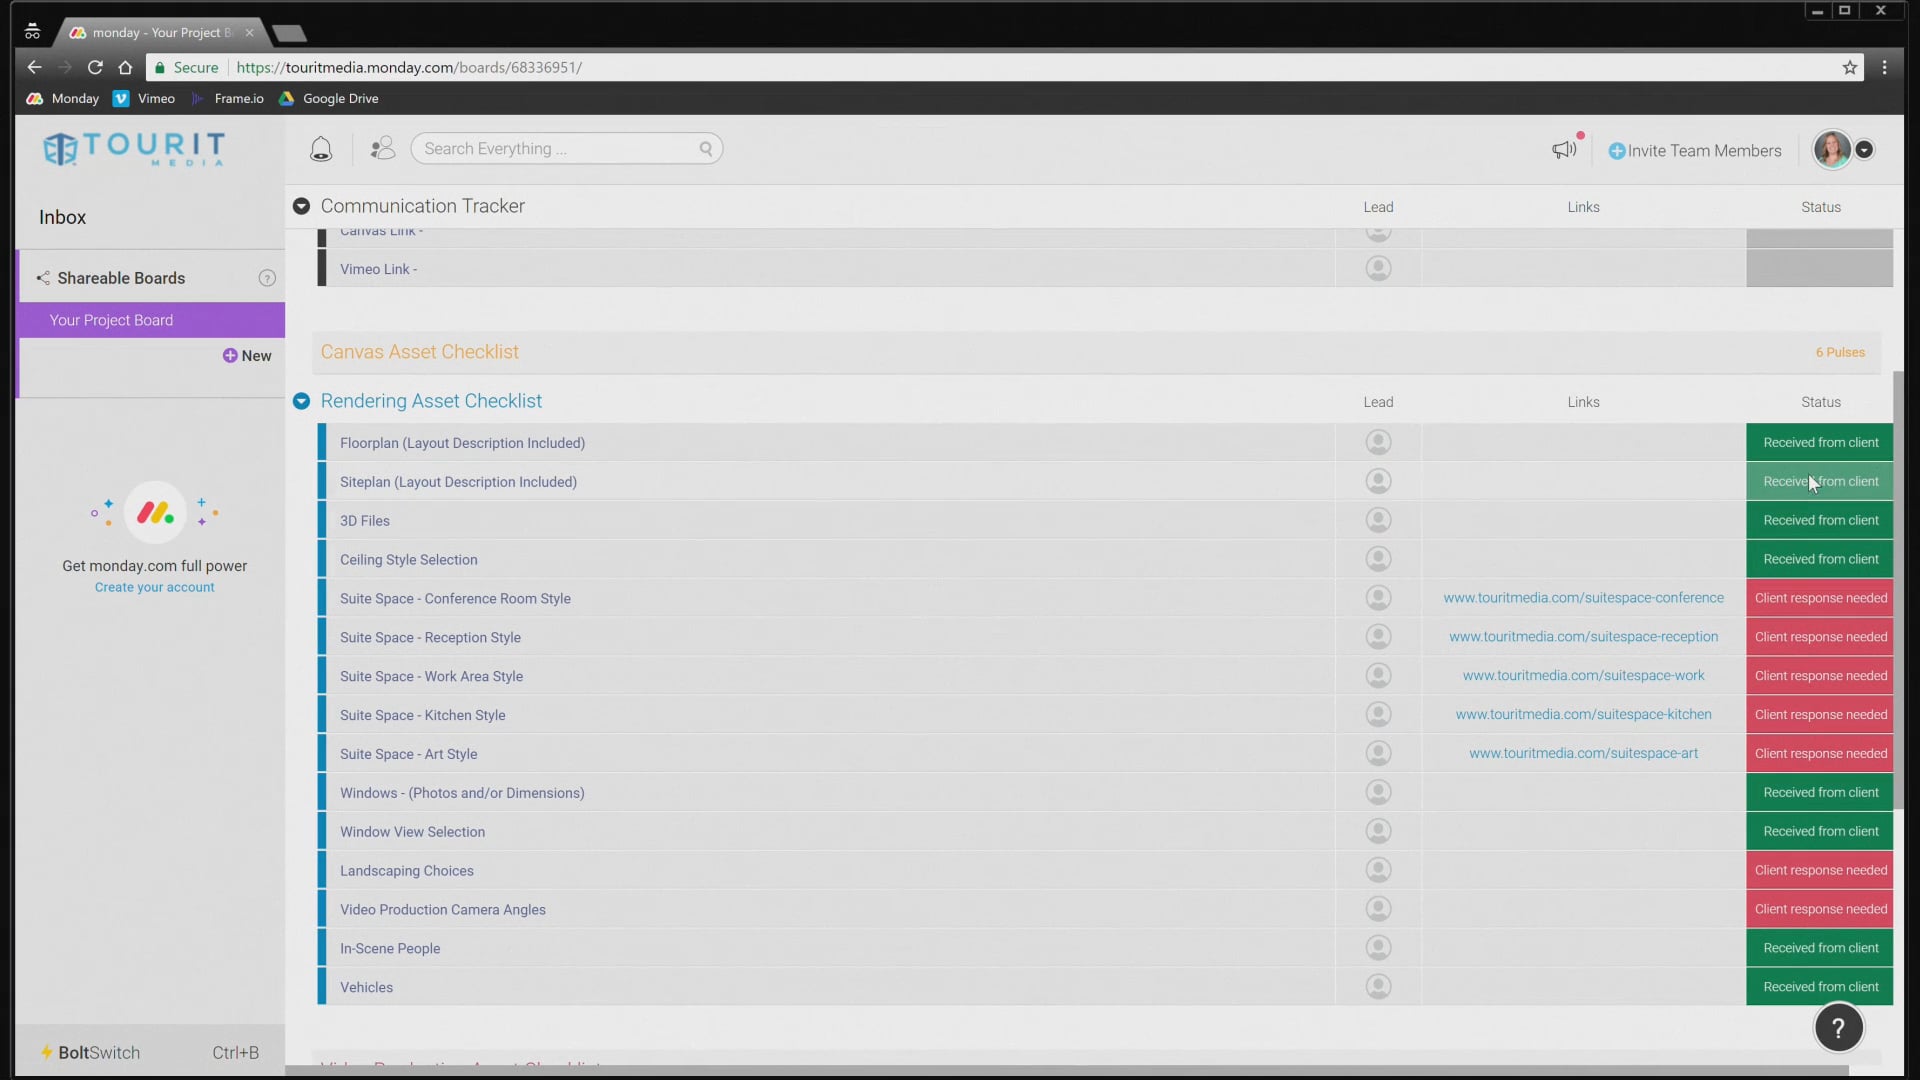Viewport: 1920px width, 1080px height.
Task: Click the green In-Scene People status cell
Action: tap(1819, 948)
